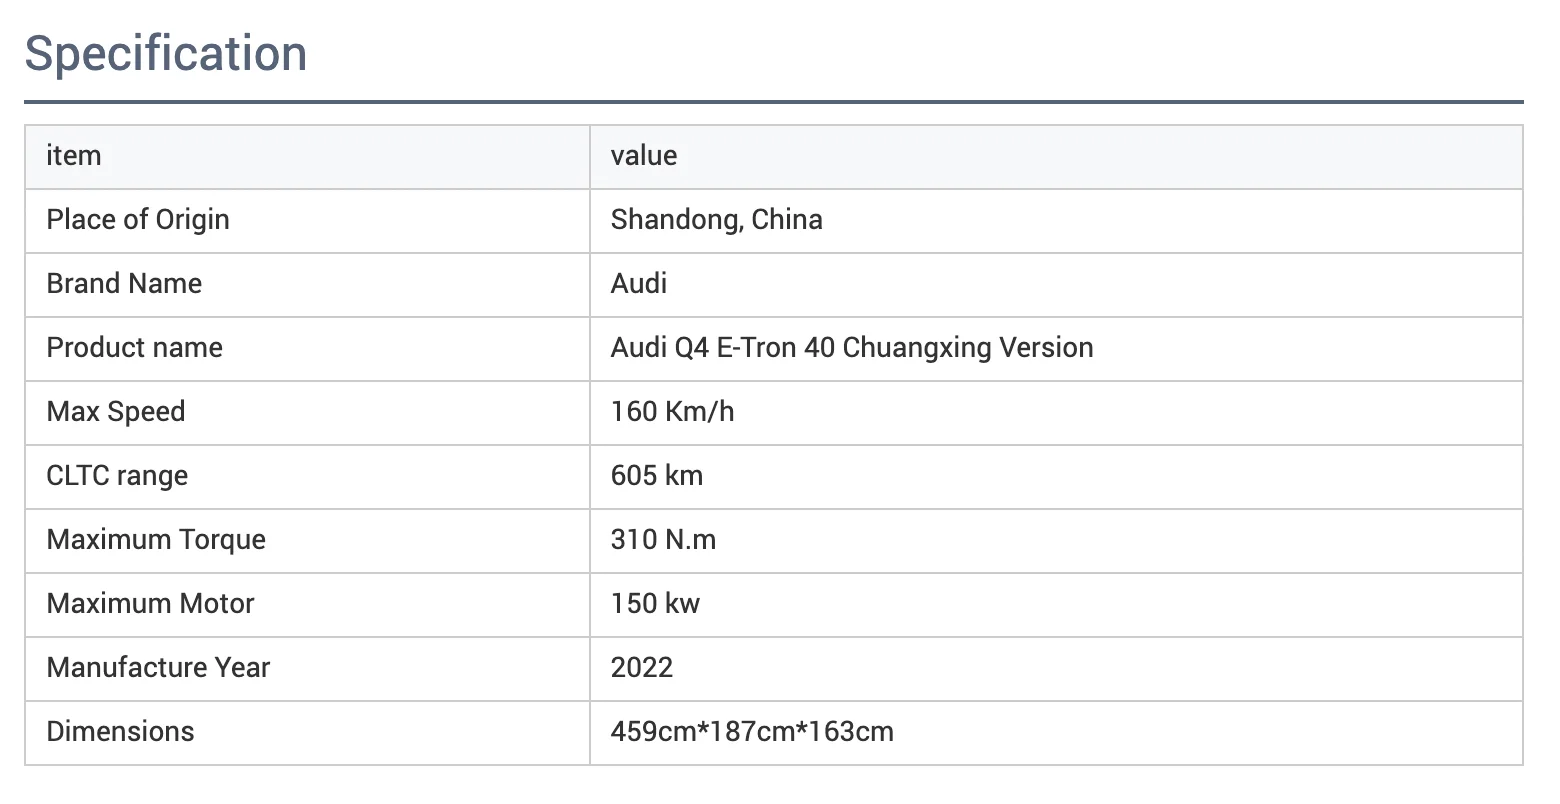This screenshot has width=1560, height=804.
Task: Select the Audi Q4 E-Tron product name text
Action: click(852, 348)
